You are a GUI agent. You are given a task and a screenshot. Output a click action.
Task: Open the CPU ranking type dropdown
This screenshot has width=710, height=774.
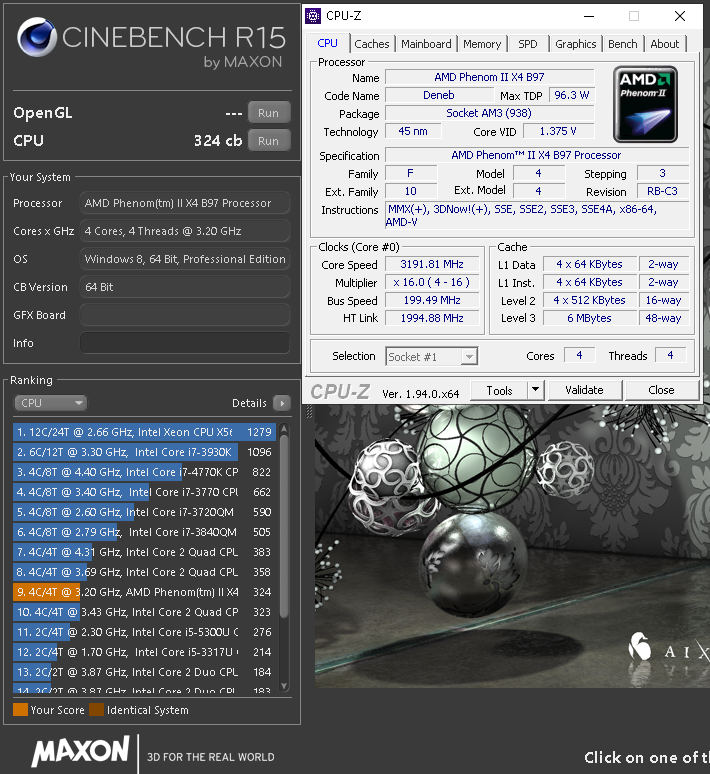click(x=50, y=403)
